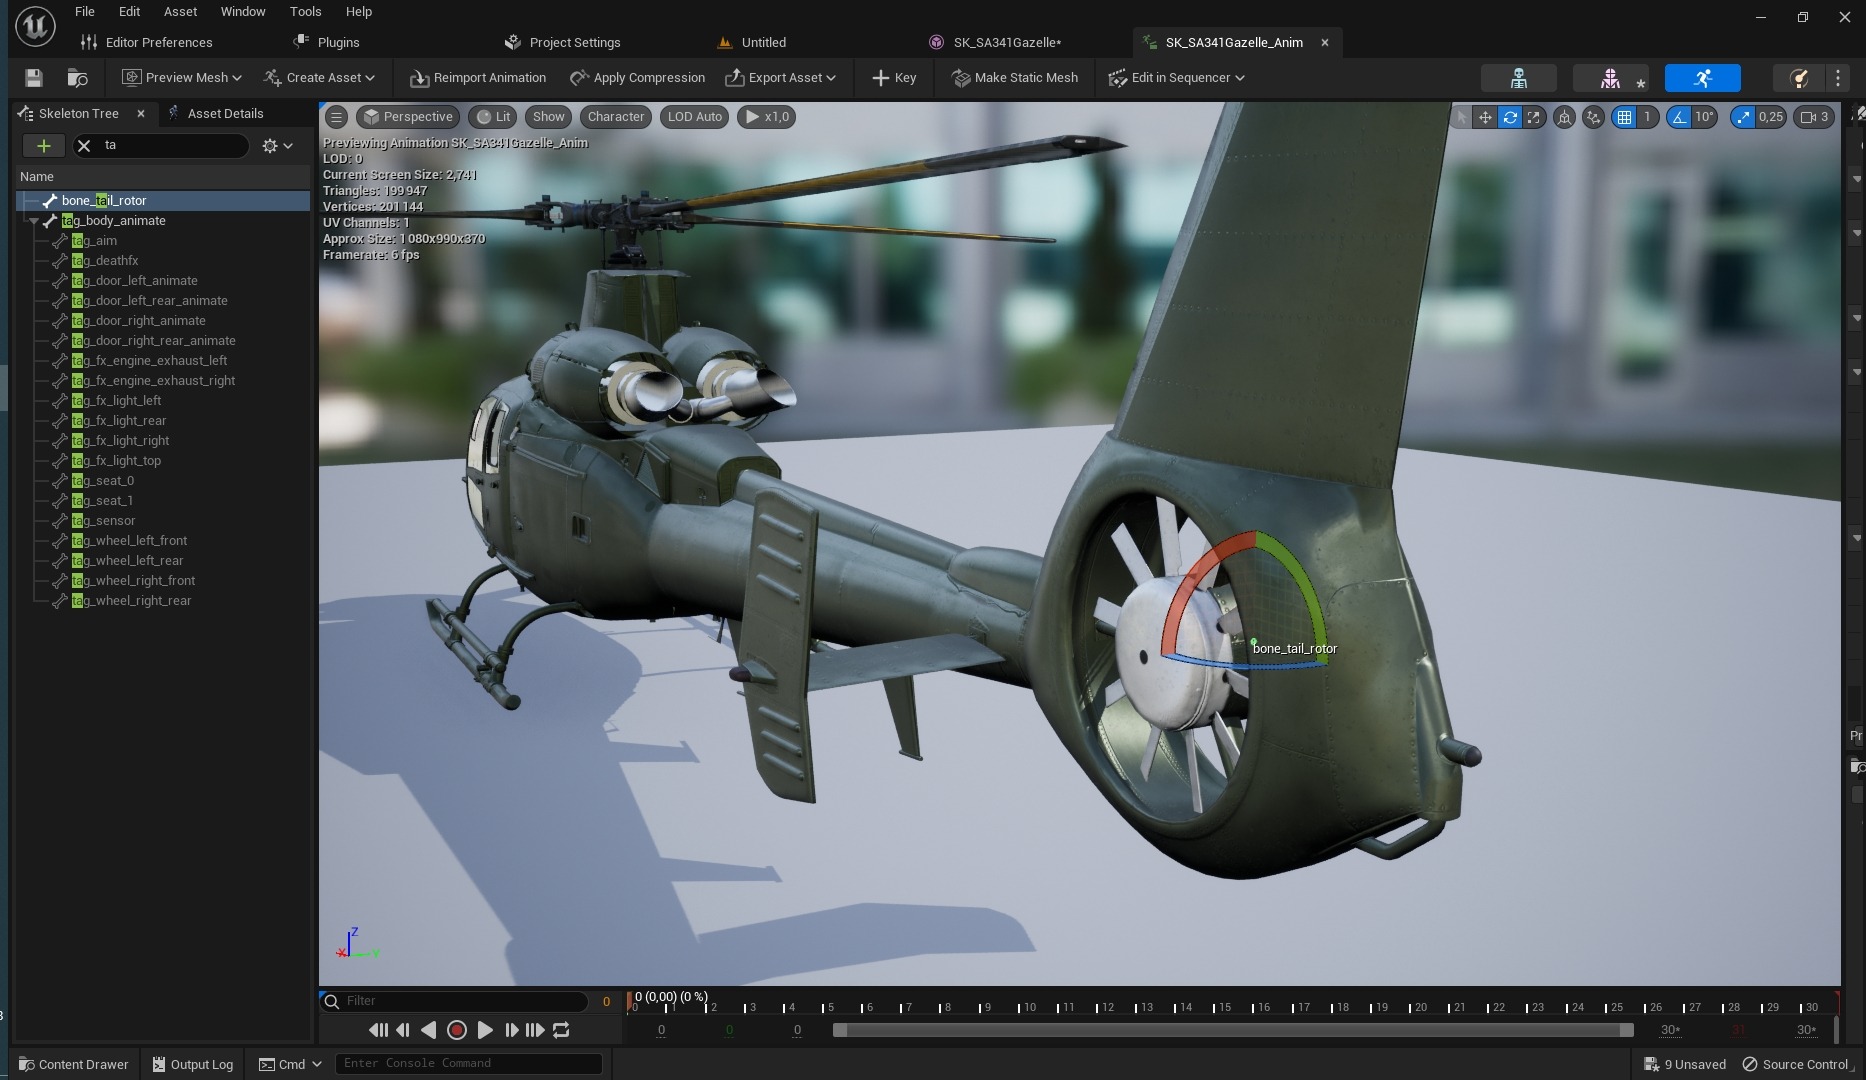Switch to the Asset Details tab

[225, 114]
